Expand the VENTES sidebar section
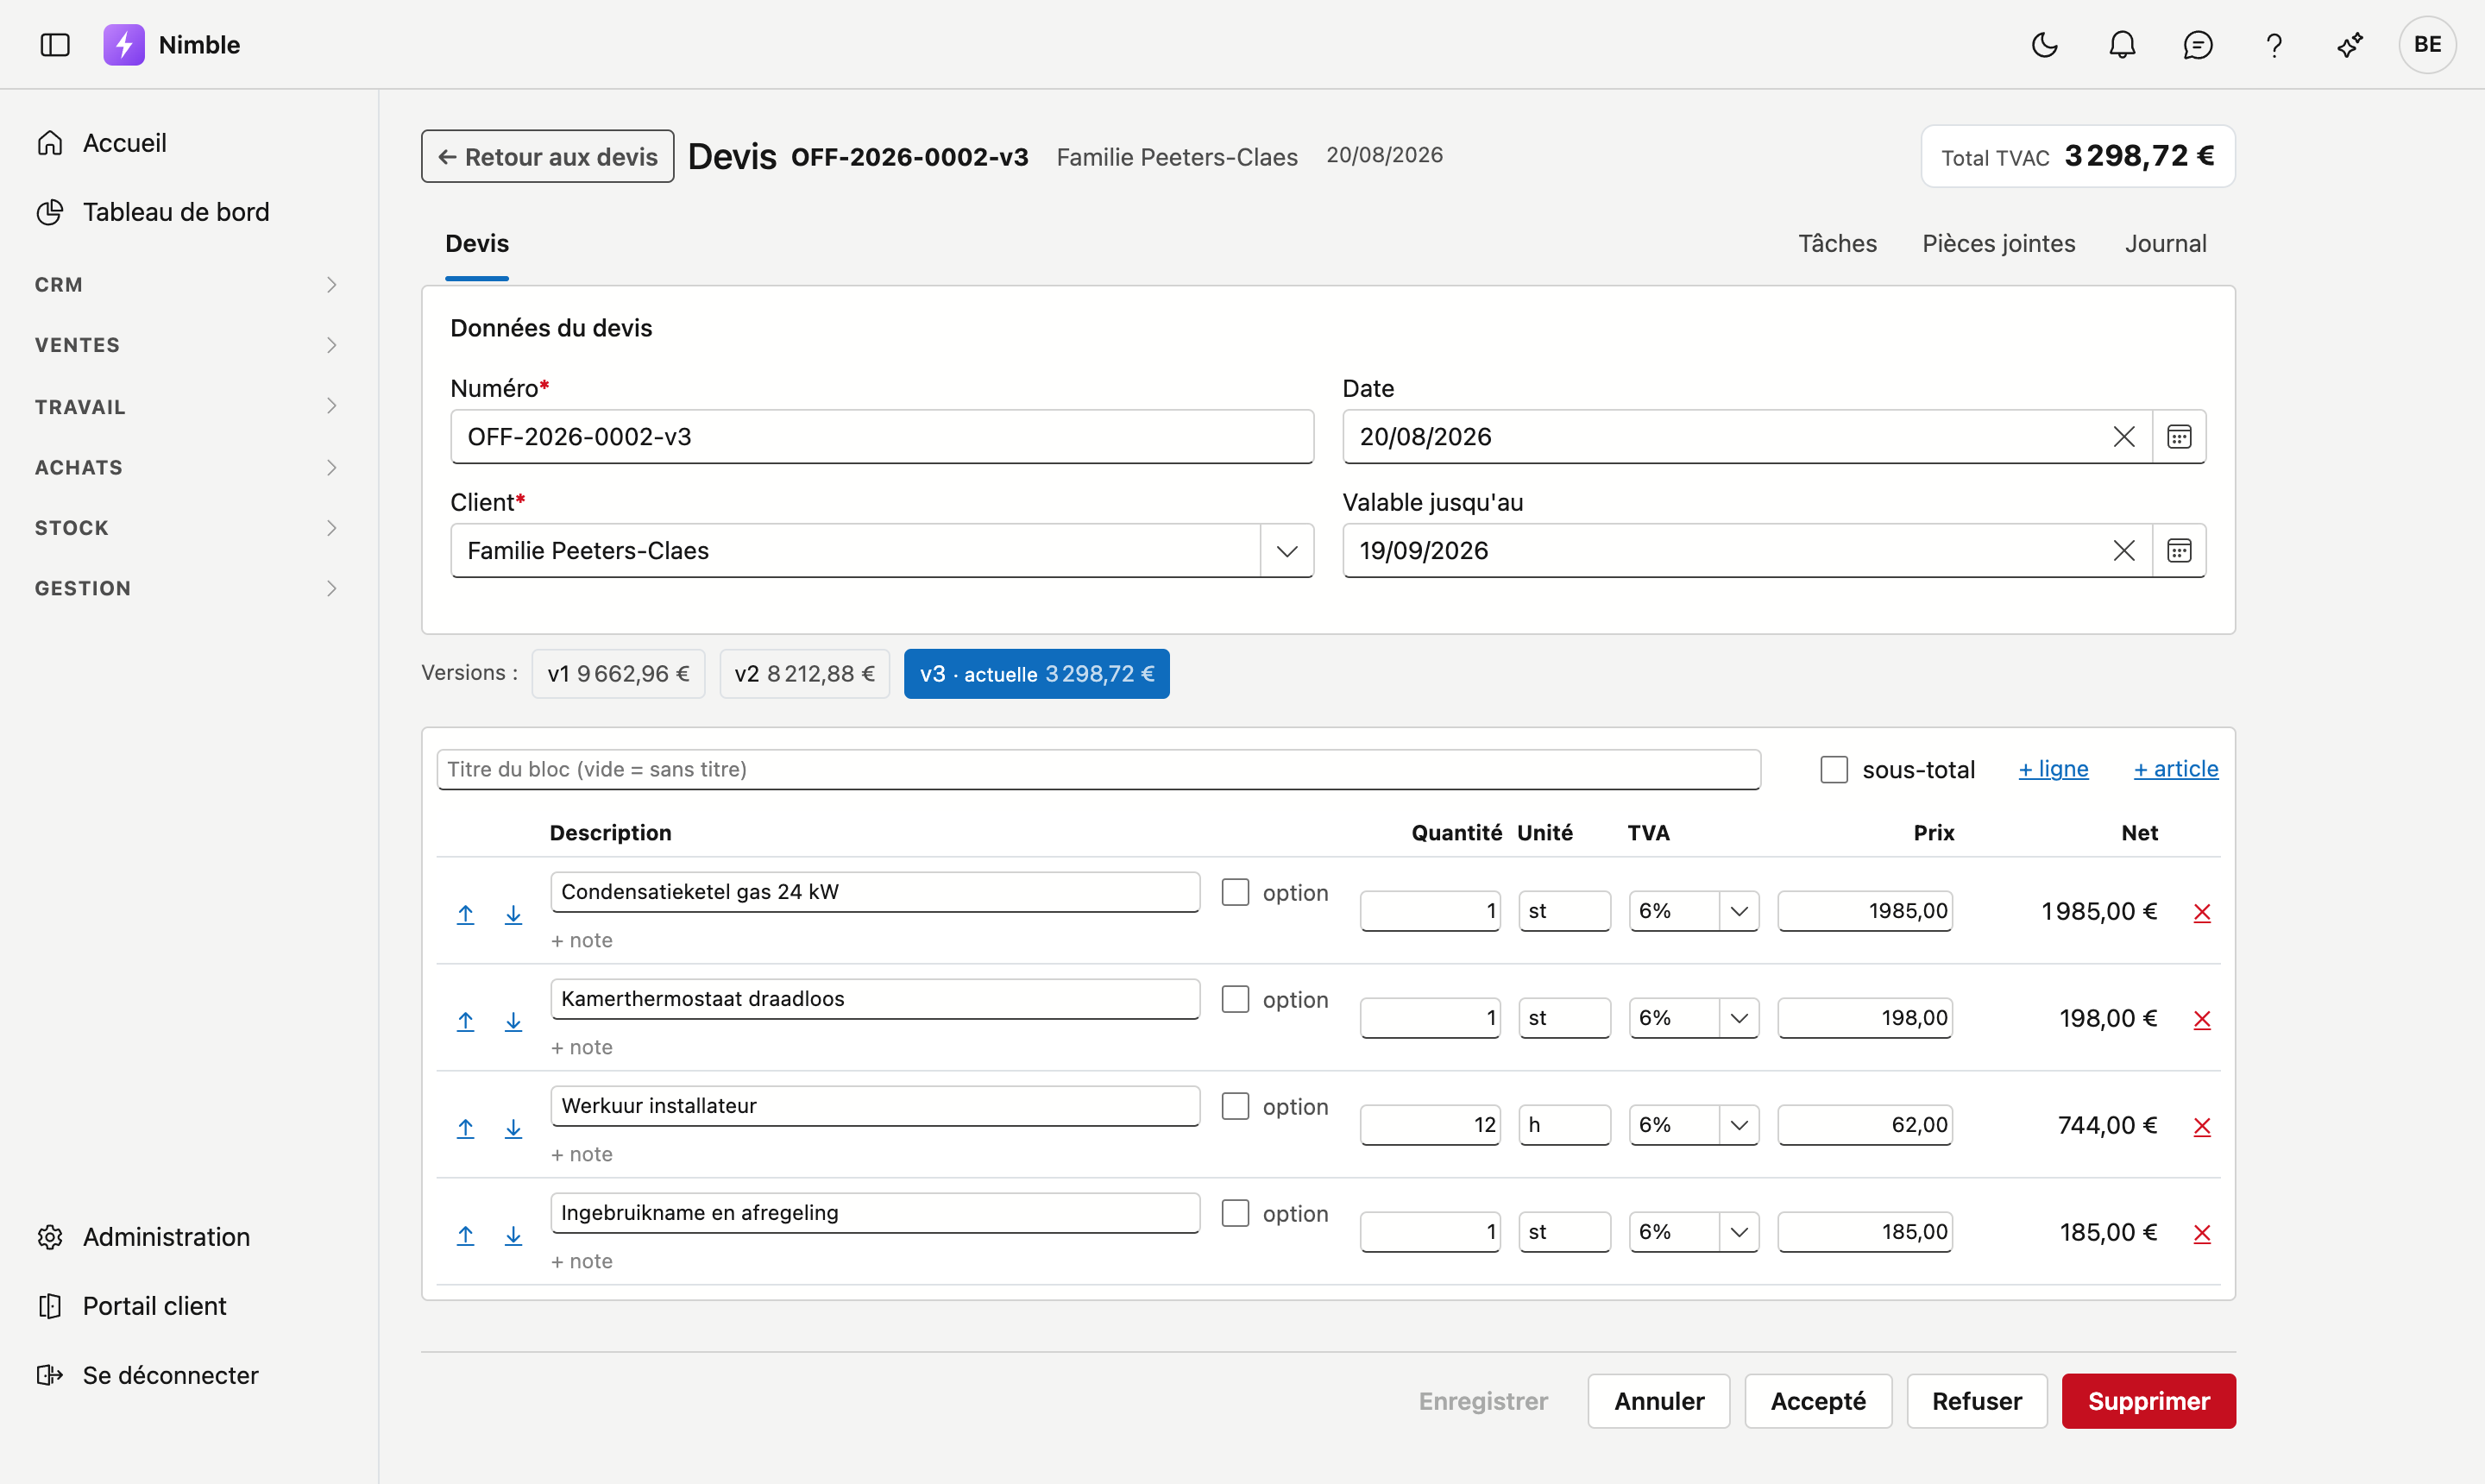 (188, 345)
